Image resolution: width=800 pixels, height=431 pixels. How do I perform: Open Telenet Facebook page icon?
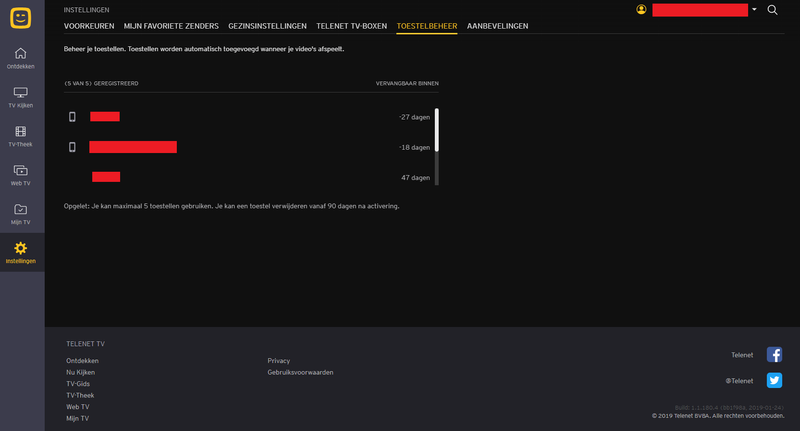(x=774, y=354)
